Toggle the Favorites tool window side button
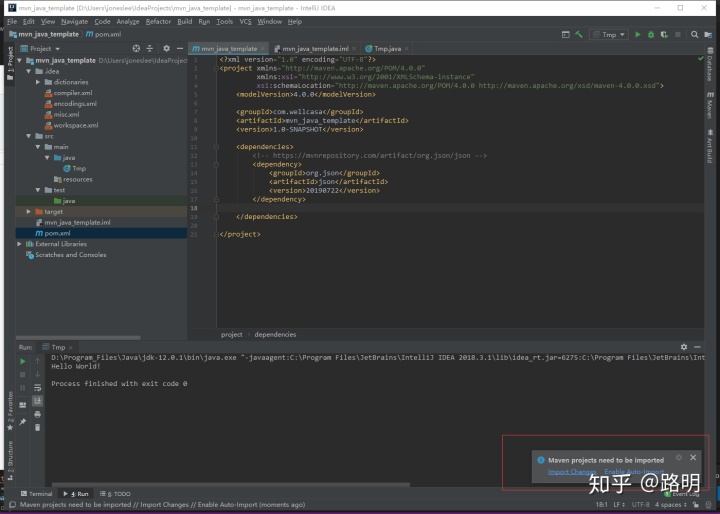This screenshot has height=514, width=720. pos(10,411)
